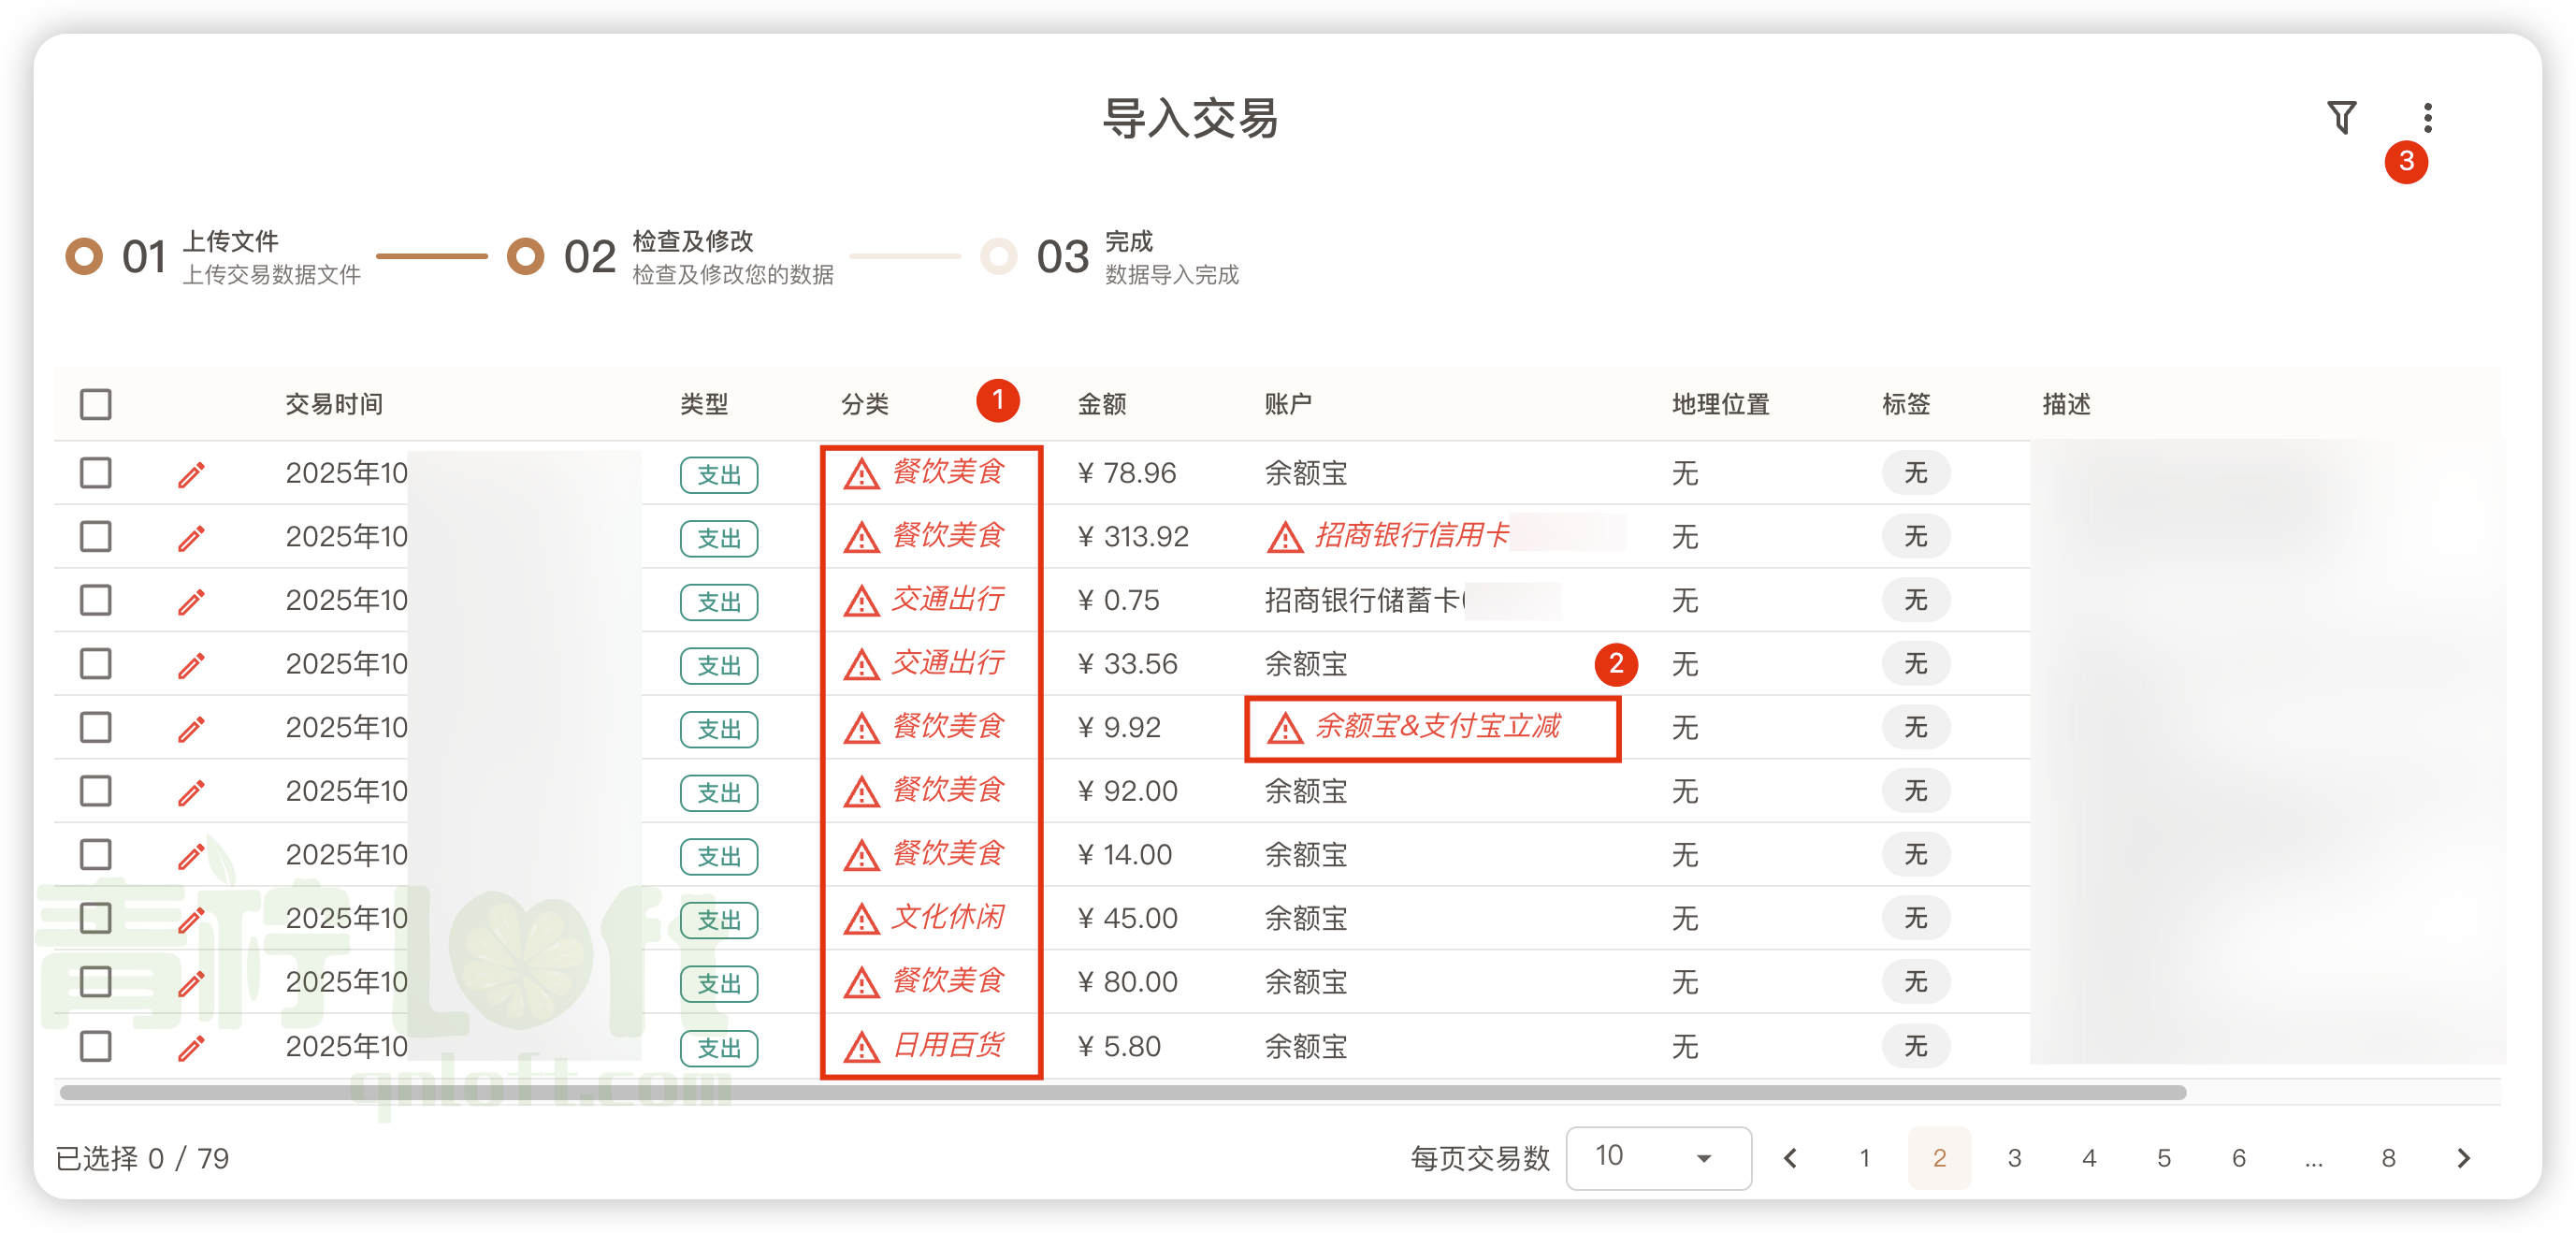Viewport: 2576px width, 1233px height.
Task: Open page 8 in pagination
Action: 2389,1158
